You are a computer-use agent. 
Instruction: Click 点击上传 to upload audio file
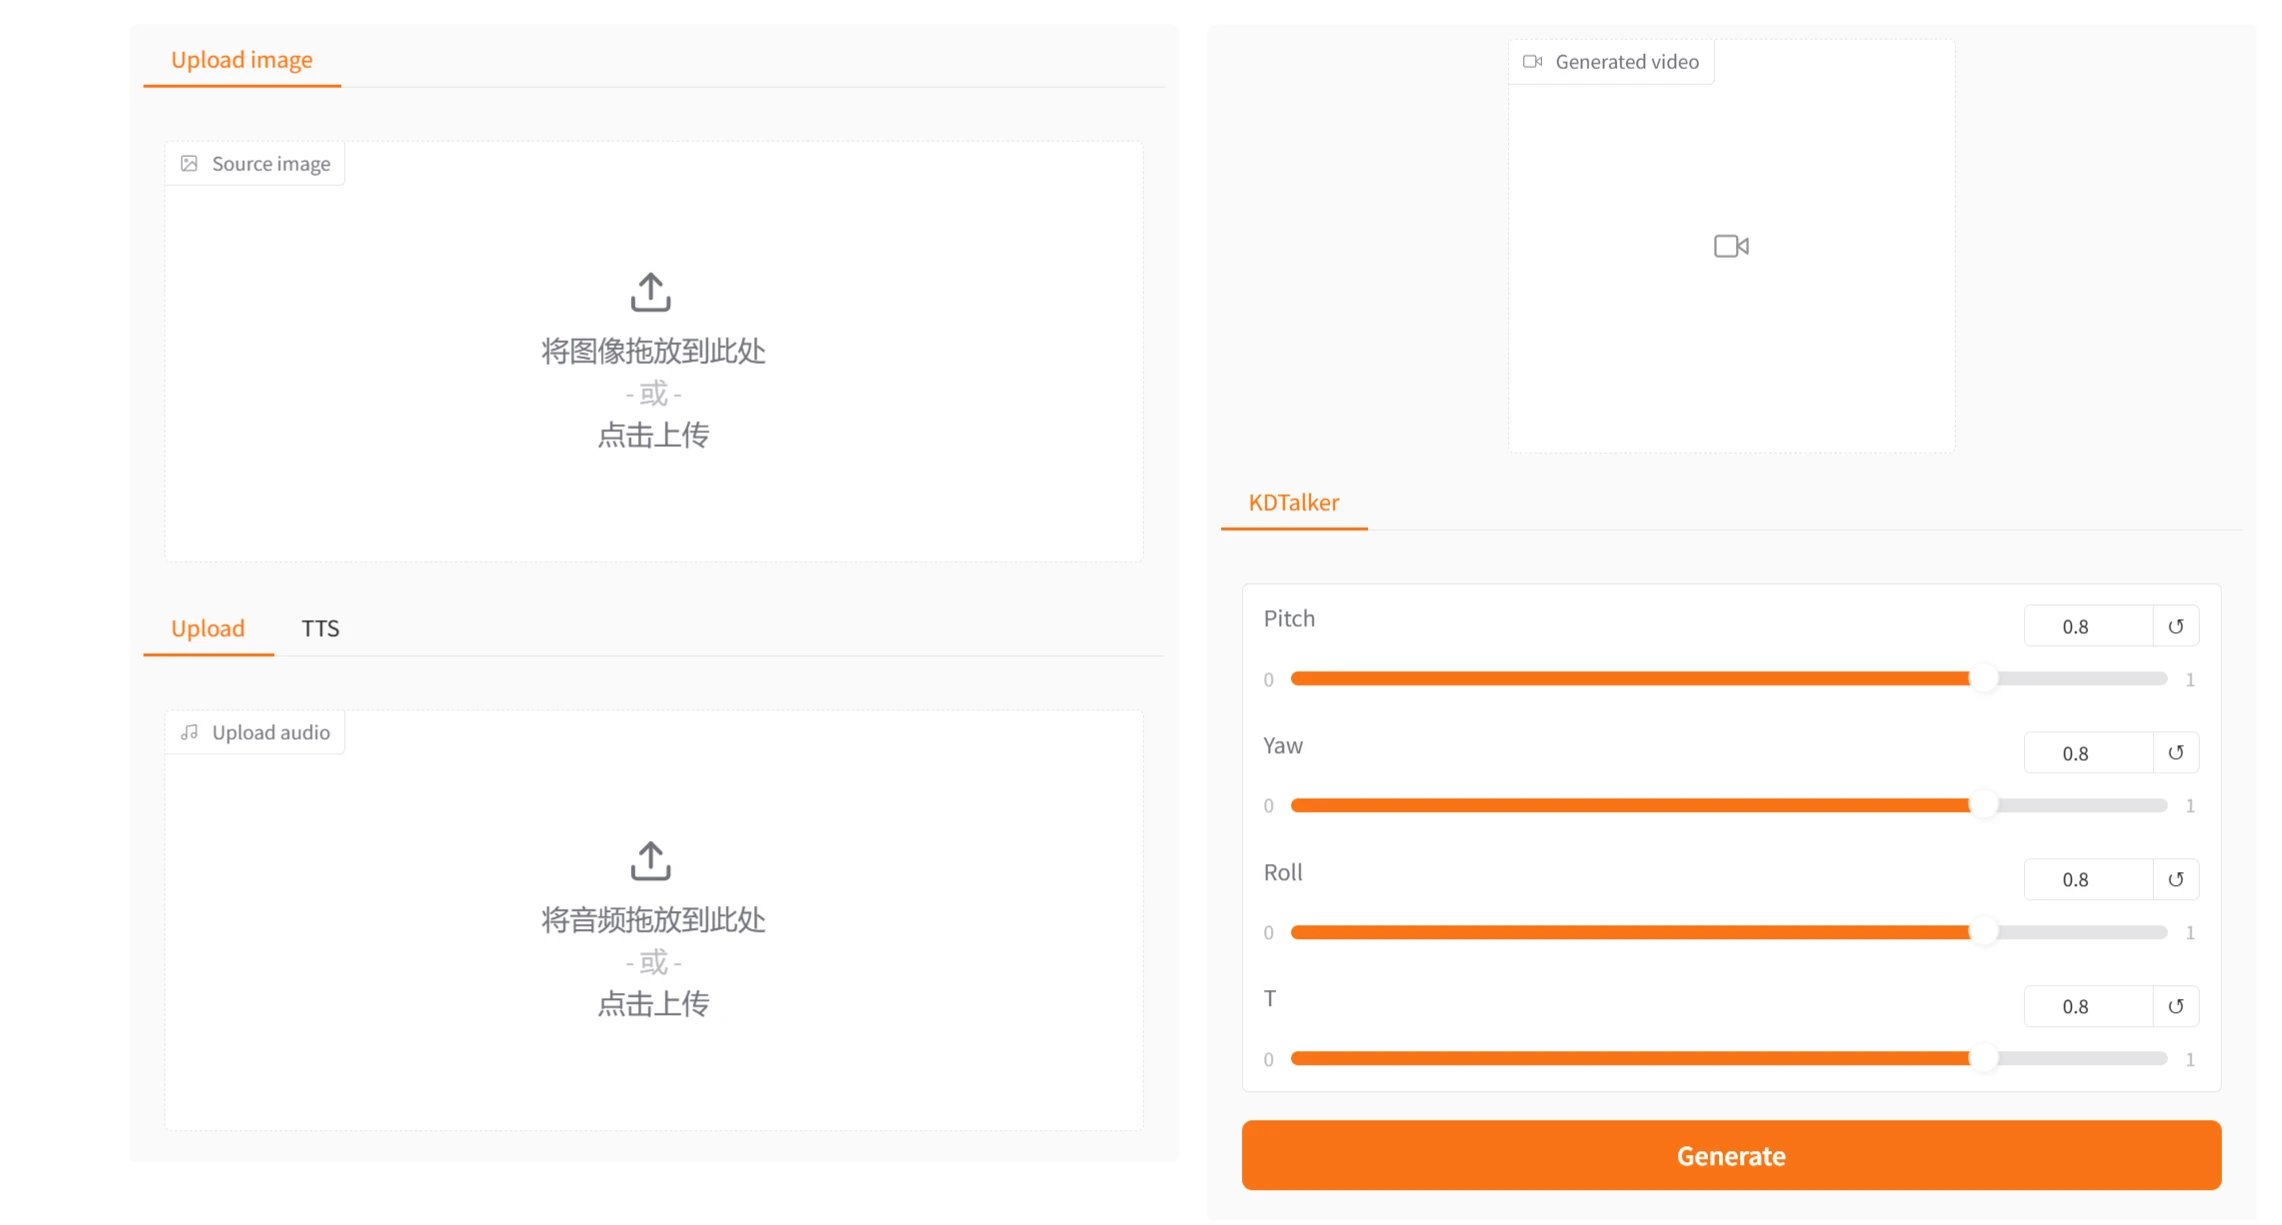click(653, 1005)
